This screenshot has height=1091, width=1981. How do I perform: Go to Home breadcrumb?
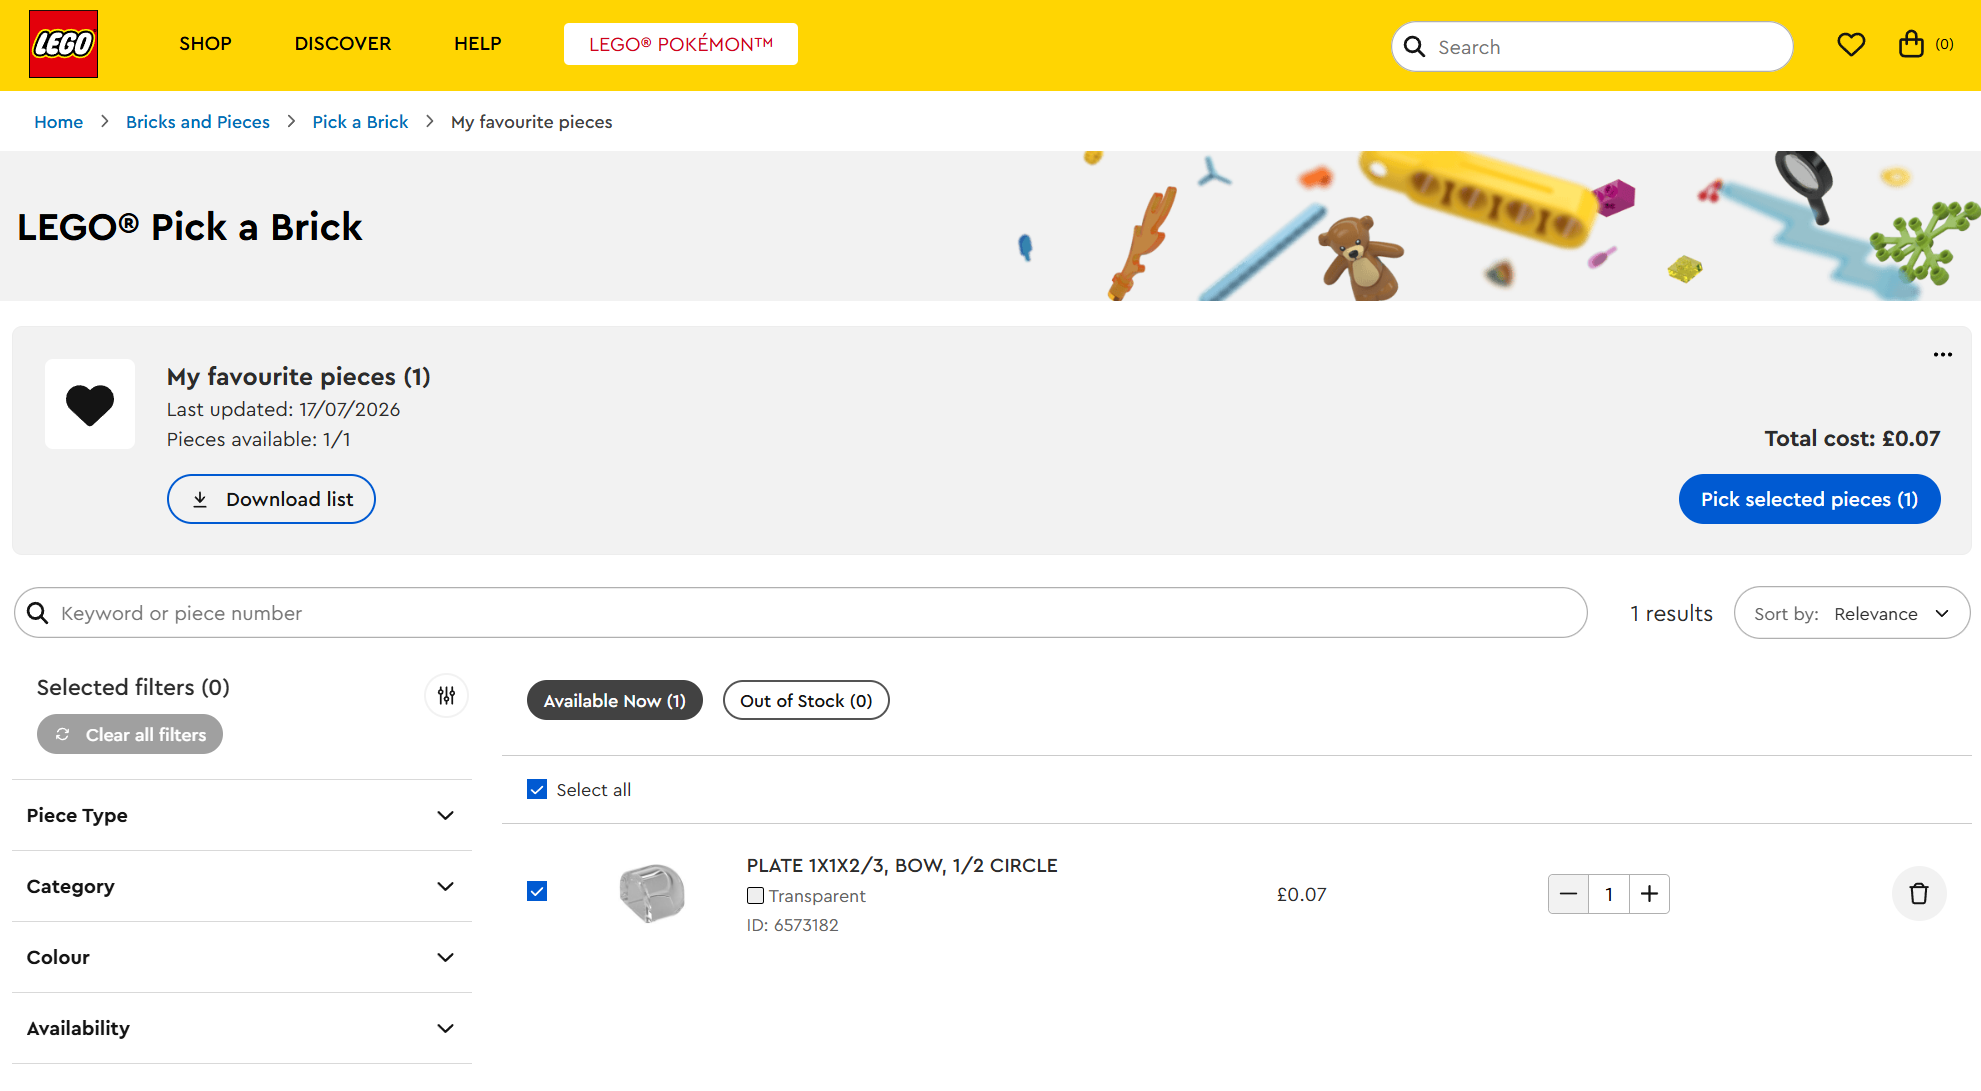coord(59,122)
